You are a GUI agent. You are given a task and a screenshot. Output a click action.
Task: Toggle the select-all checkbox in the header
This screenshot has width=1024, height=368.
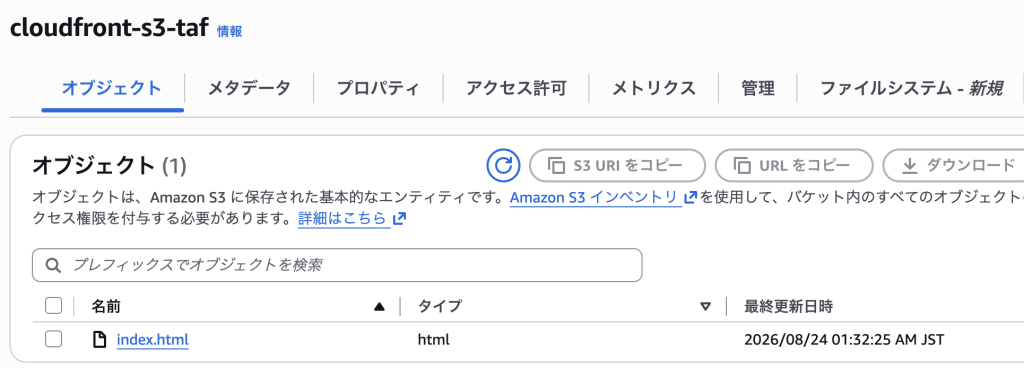click(x=54, y=306)
